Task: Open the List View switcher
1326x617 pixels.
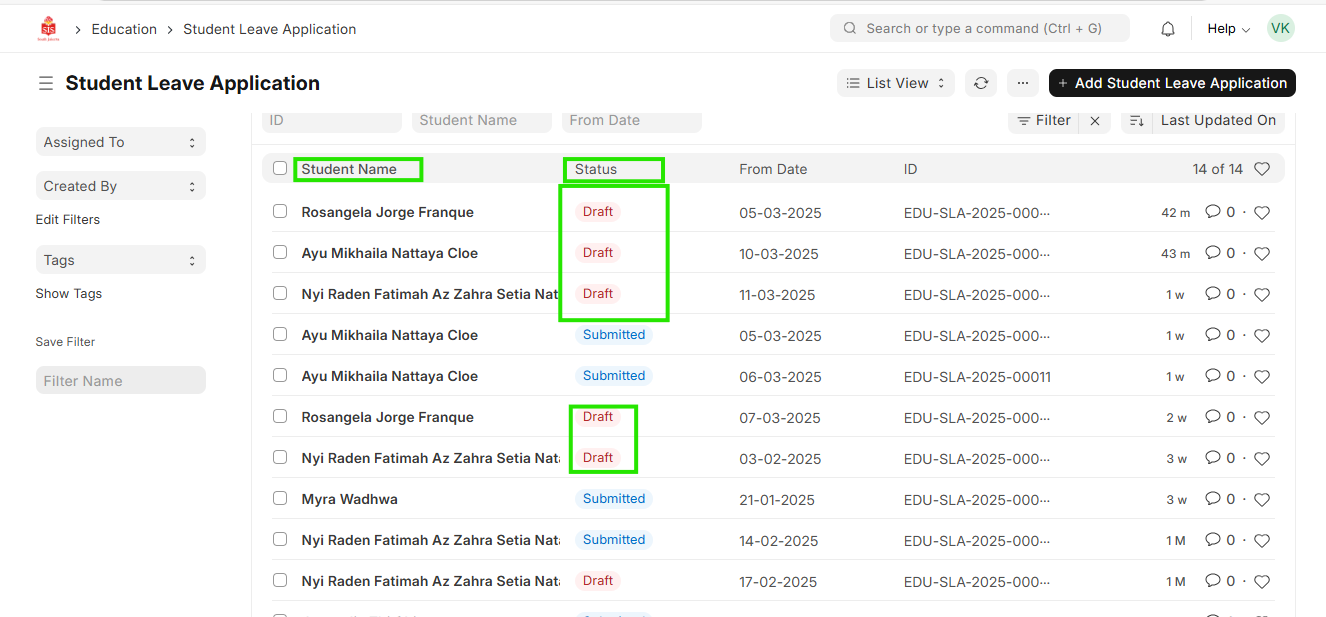Action: click(x=895, y=83)
